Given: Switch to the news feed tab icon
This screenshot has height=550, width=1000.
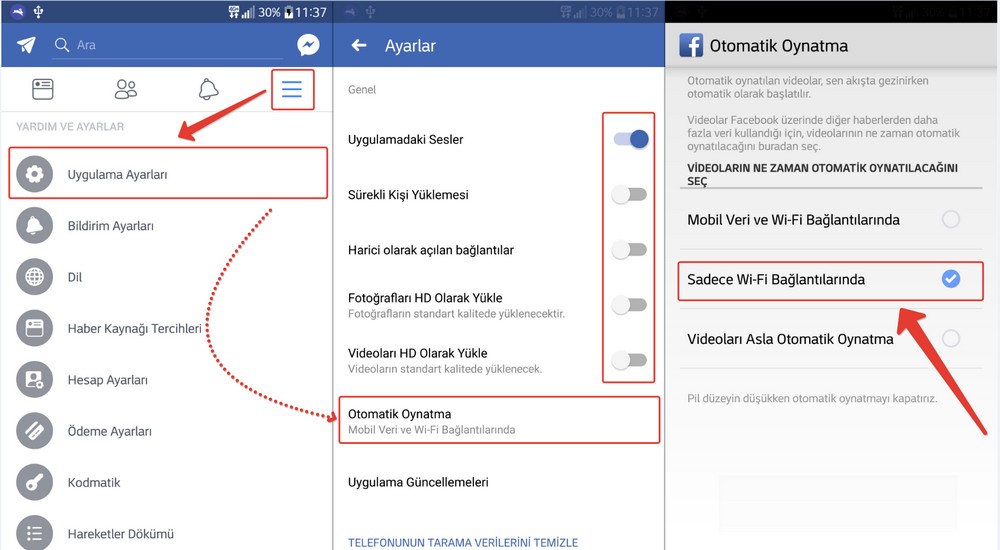Looking at the screenshot, I should coord(44,90).
